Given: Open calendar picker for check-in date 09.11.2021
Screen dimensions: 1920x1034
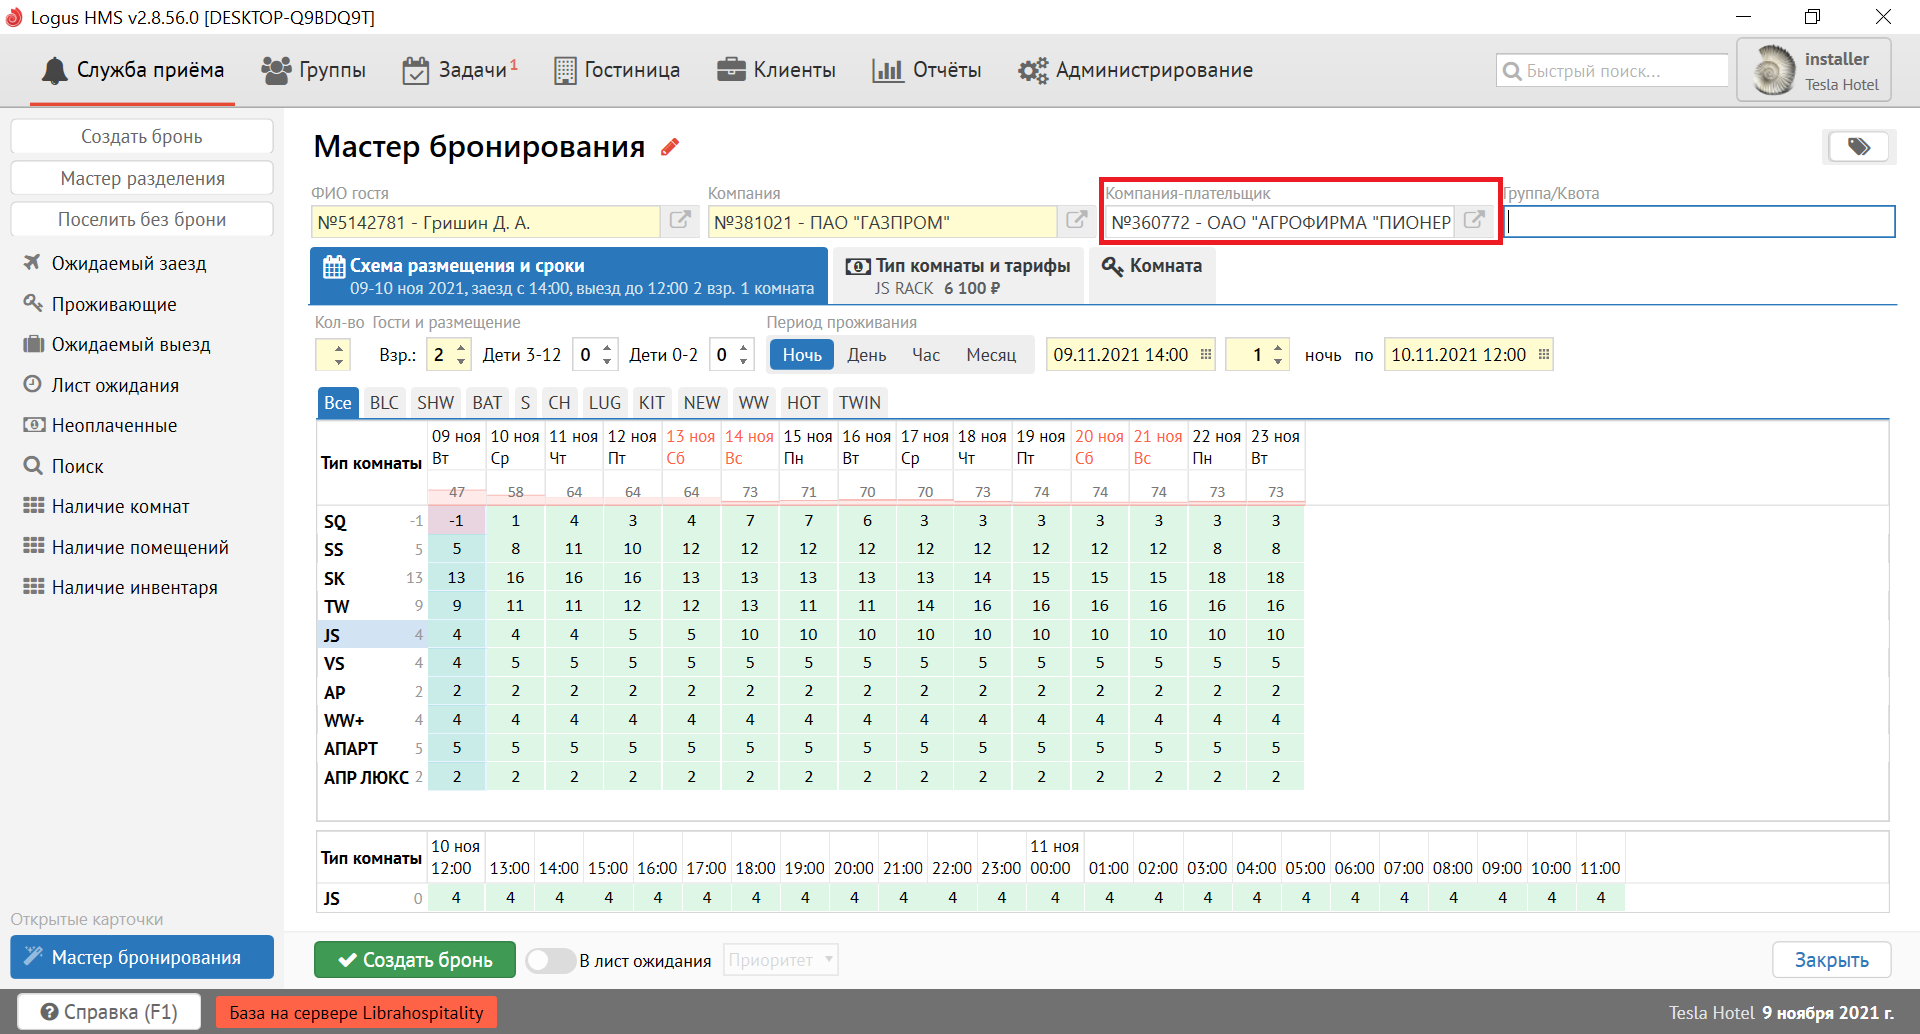Looking at the screenshot, I should click(1206, 355).
